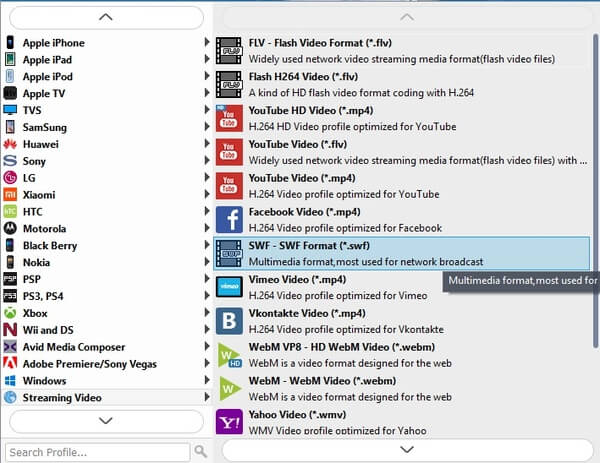Expand the Nokia submenu arrow
The image size is (600, 463).
tap(207, 261)
